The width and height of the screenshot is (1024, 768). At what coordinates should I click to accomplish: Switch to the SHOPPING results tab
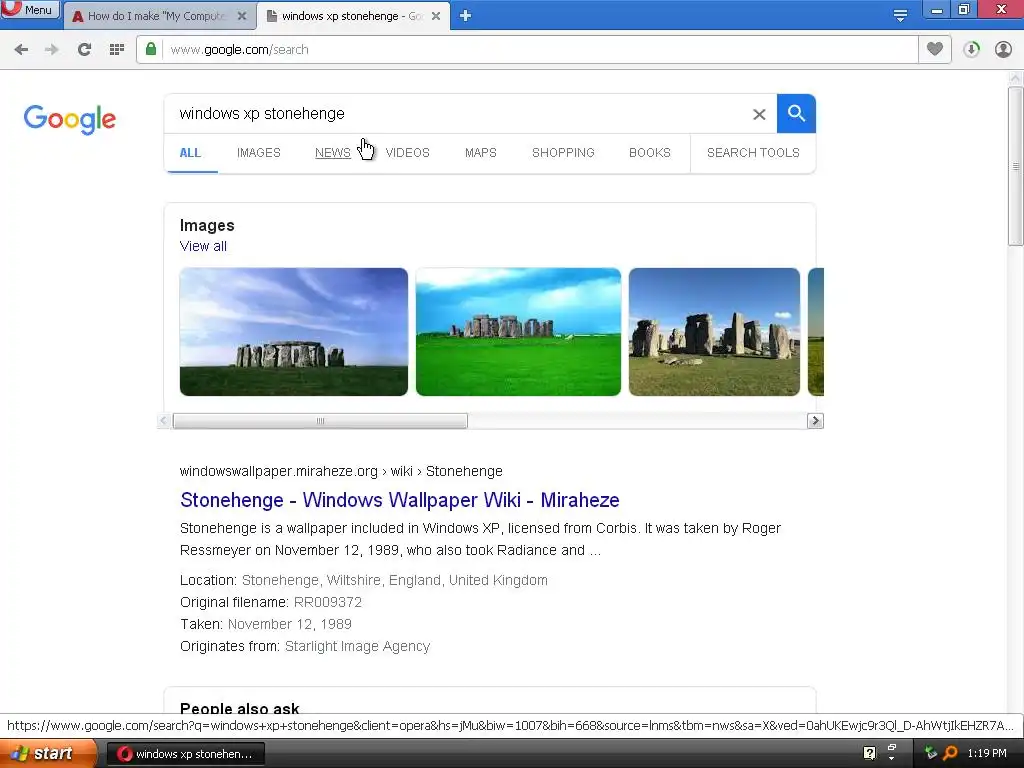tap(563, 153)
